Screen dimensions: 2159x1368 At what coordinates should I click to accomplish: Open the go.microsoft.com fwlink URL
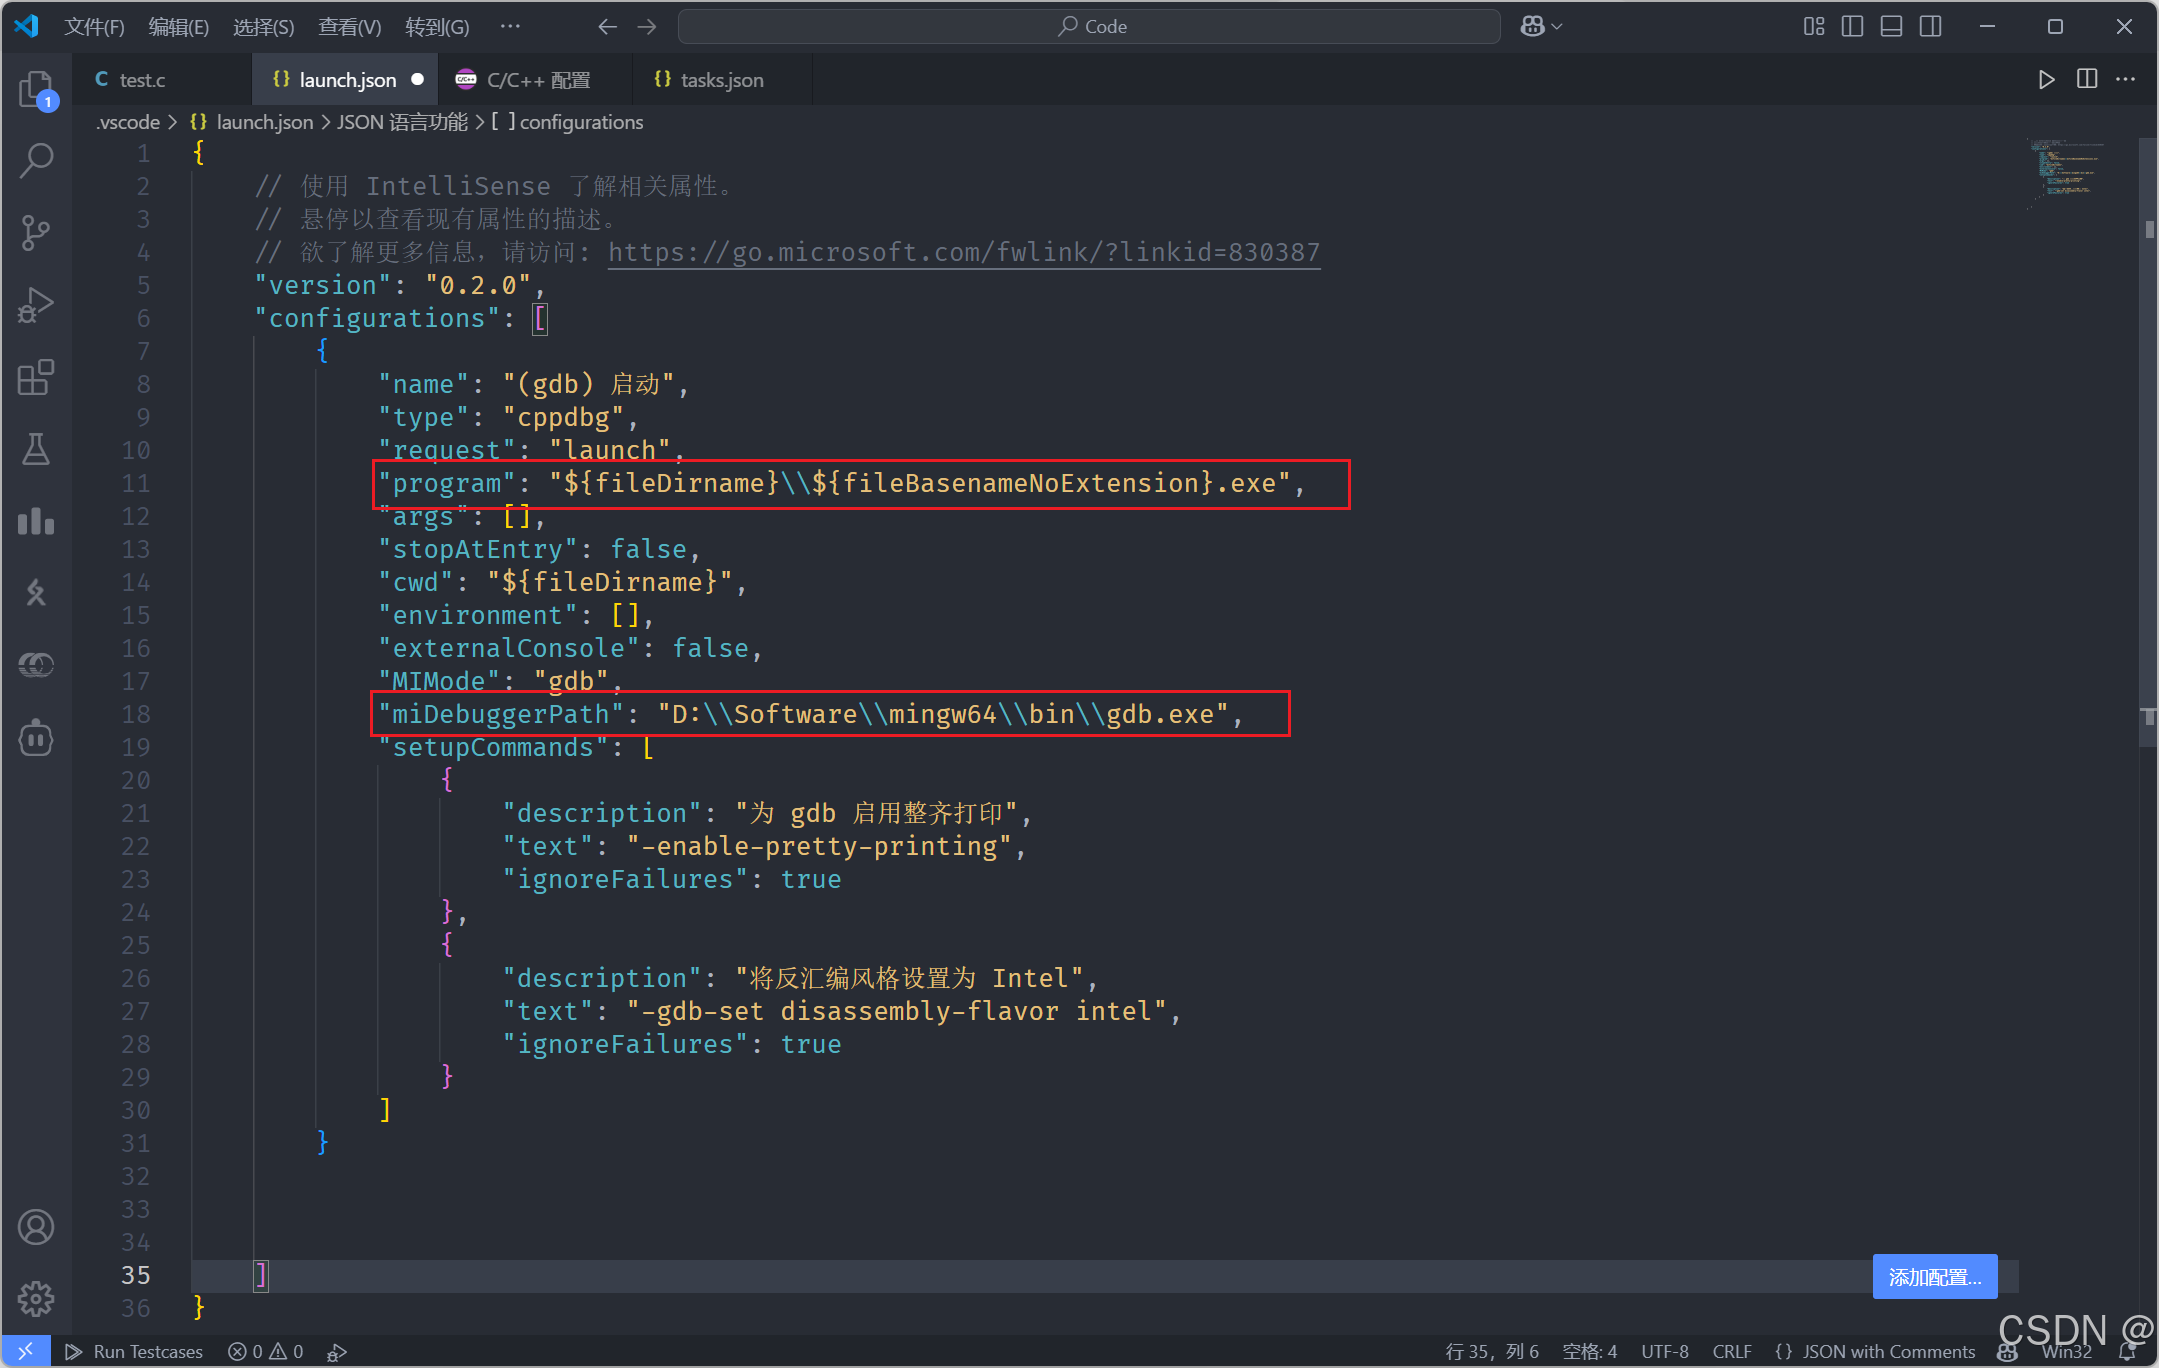click(x=963, y=252)
